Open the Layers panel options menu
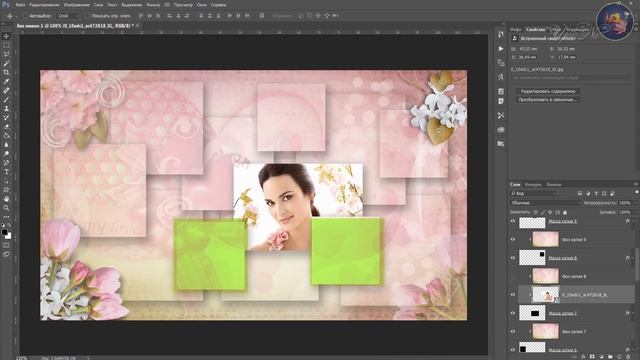The image size is (640, 360). (636, 184)
